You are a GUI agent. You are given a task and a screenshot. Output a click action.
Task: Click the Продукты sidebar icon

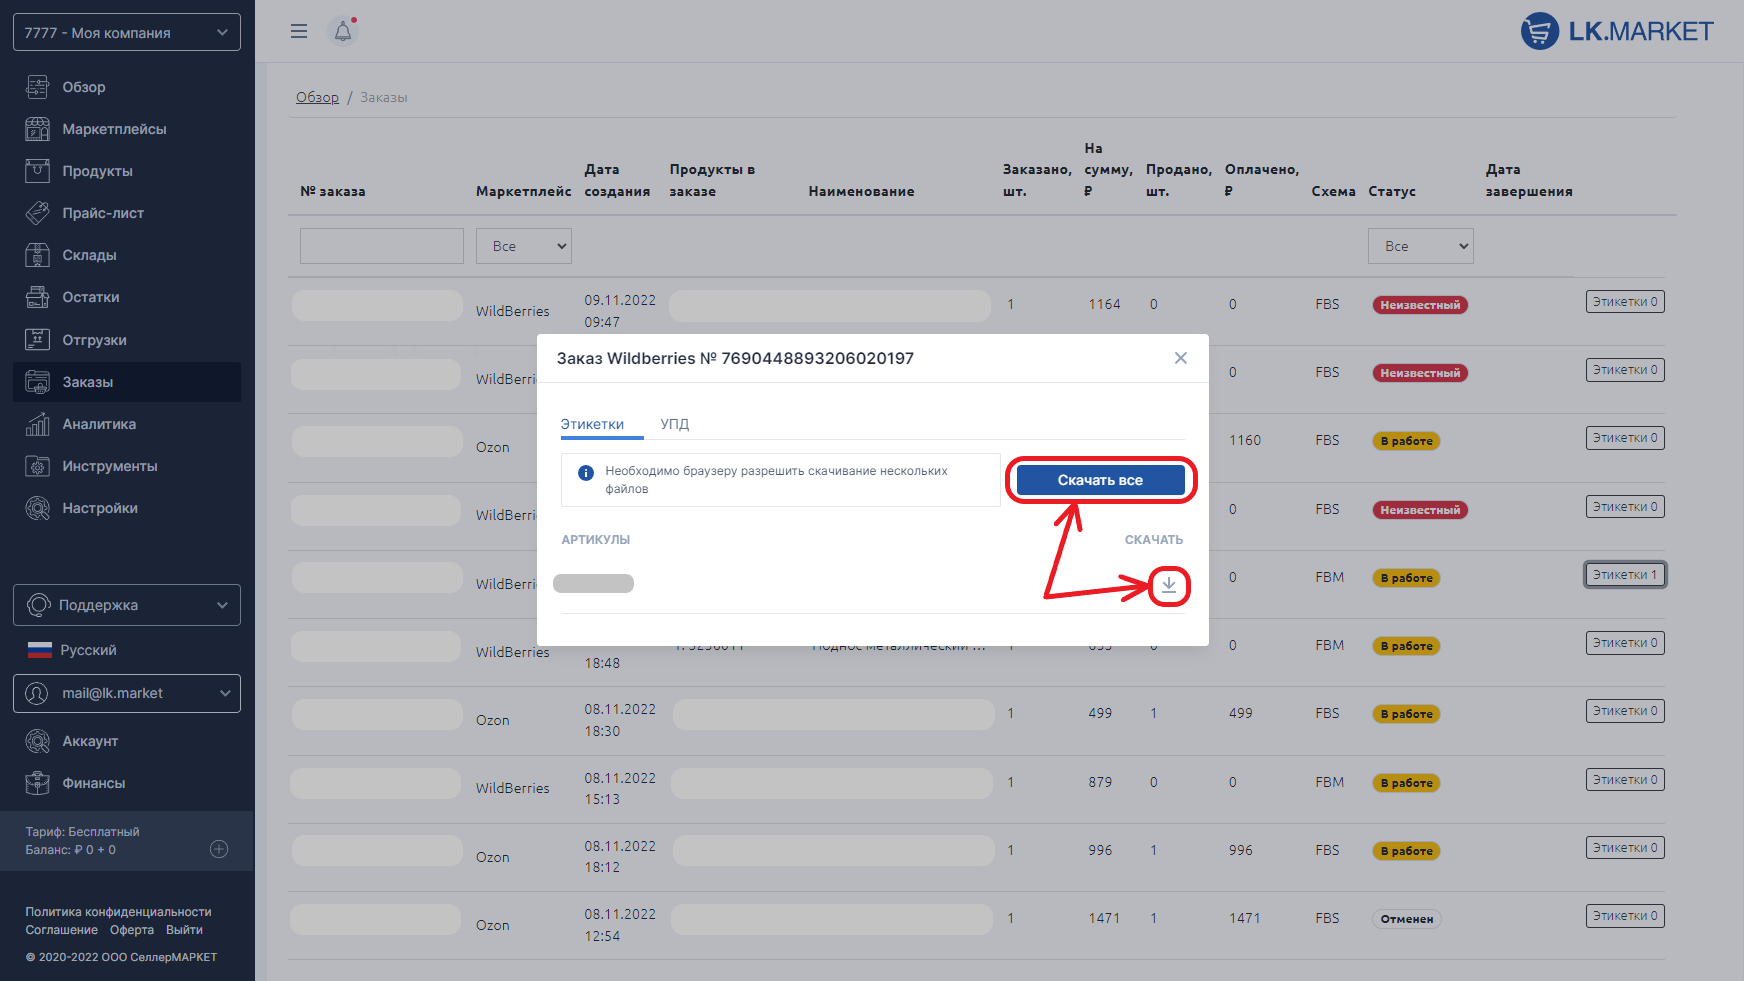tap(37, 171)
